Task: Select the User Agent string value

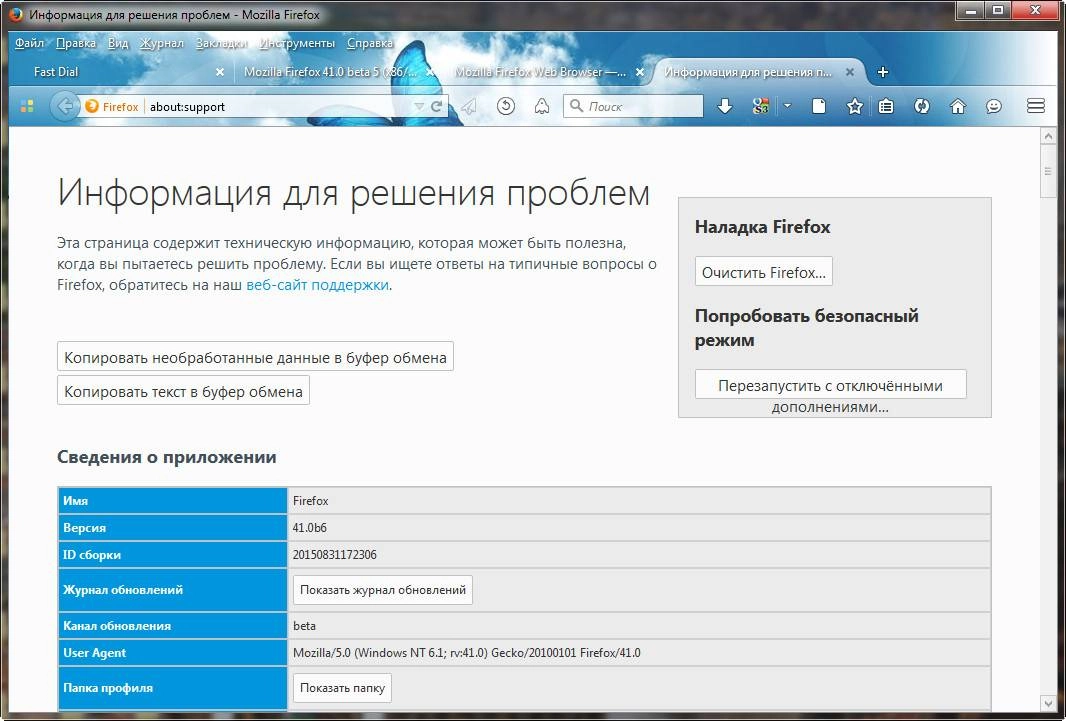Action: pos(466,653)
